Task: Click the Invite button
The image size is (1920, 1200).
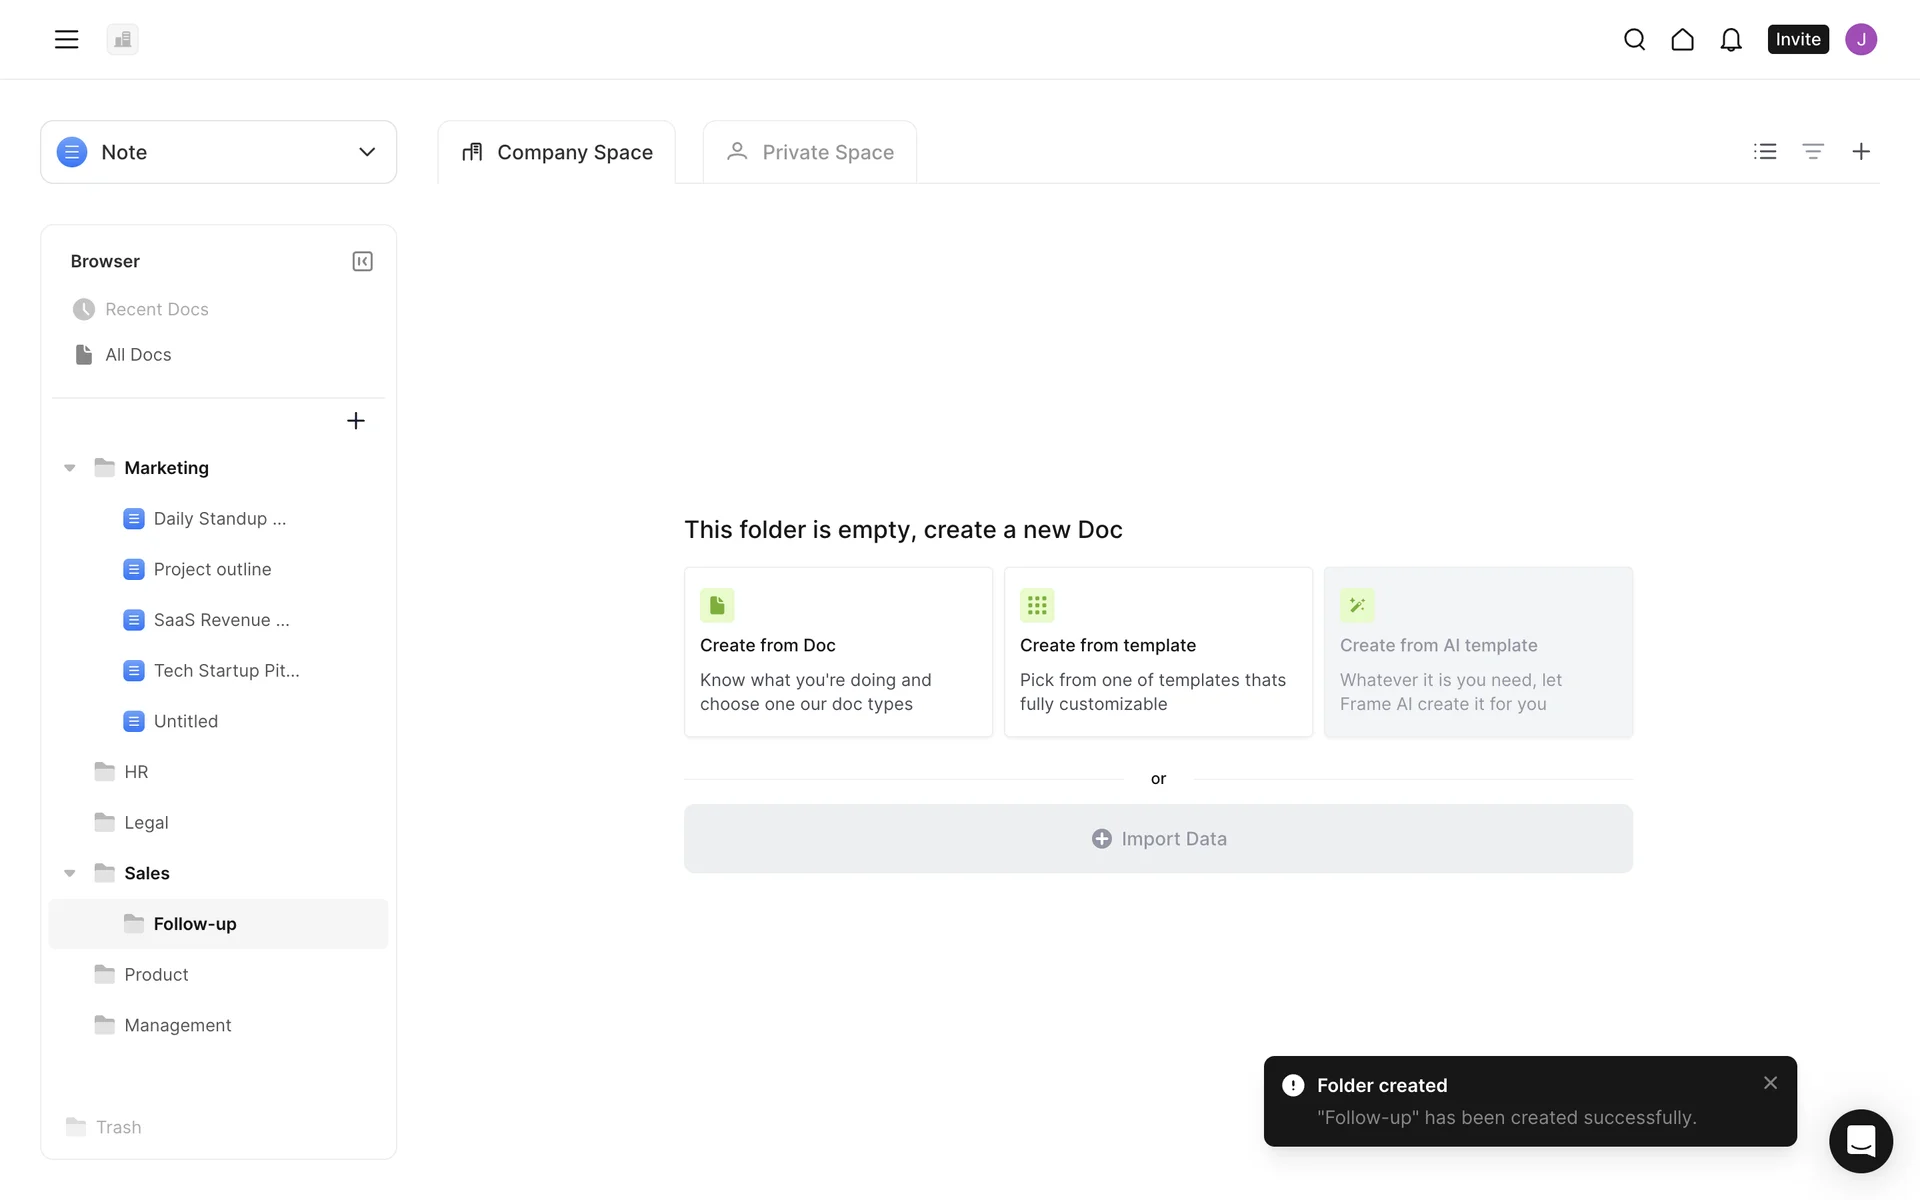Action: pyautogui.click(x=1797, y=39)
